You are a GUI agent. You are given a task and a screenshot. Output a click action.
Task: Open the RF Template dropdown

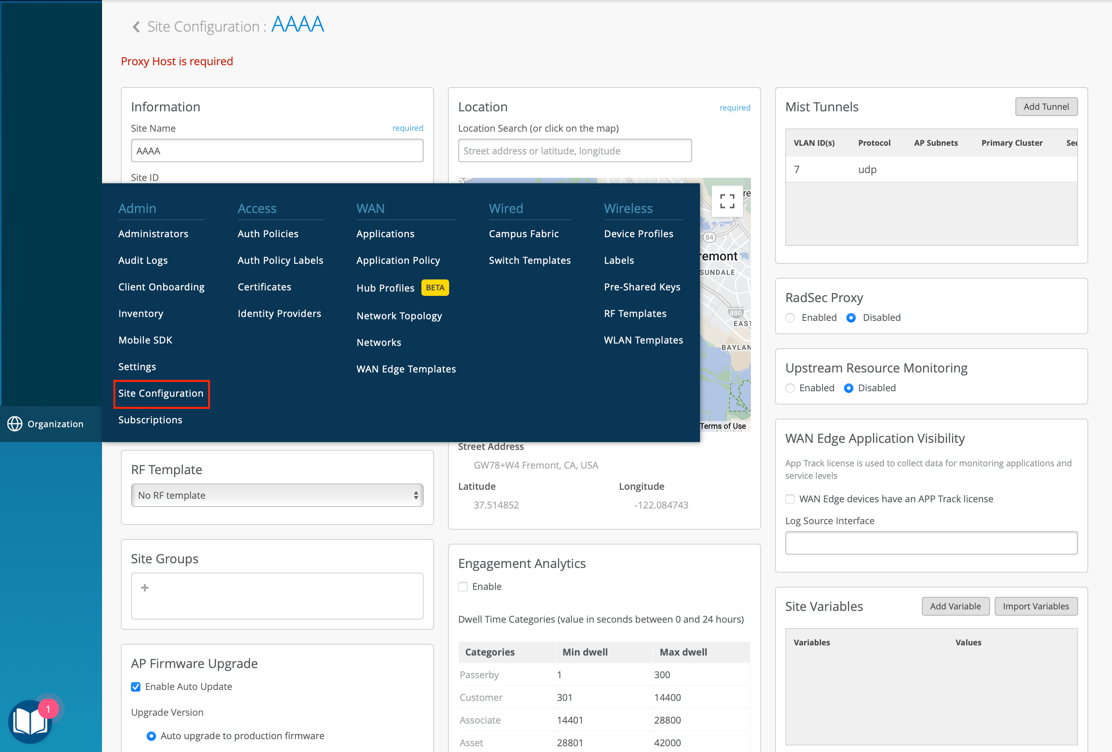[277, 495]
